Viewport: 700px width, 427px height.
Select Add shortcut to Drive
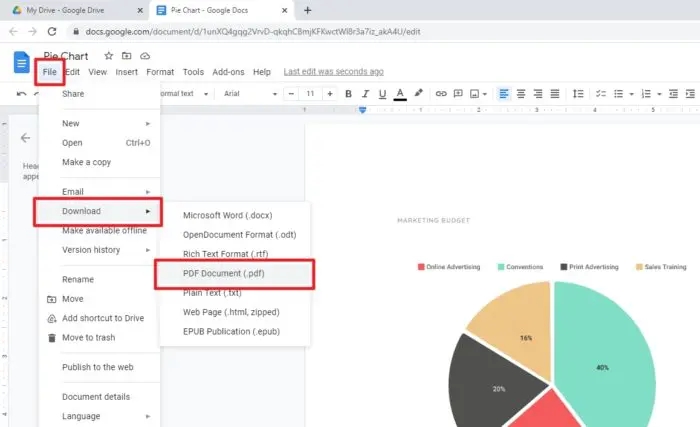[99, 318]
